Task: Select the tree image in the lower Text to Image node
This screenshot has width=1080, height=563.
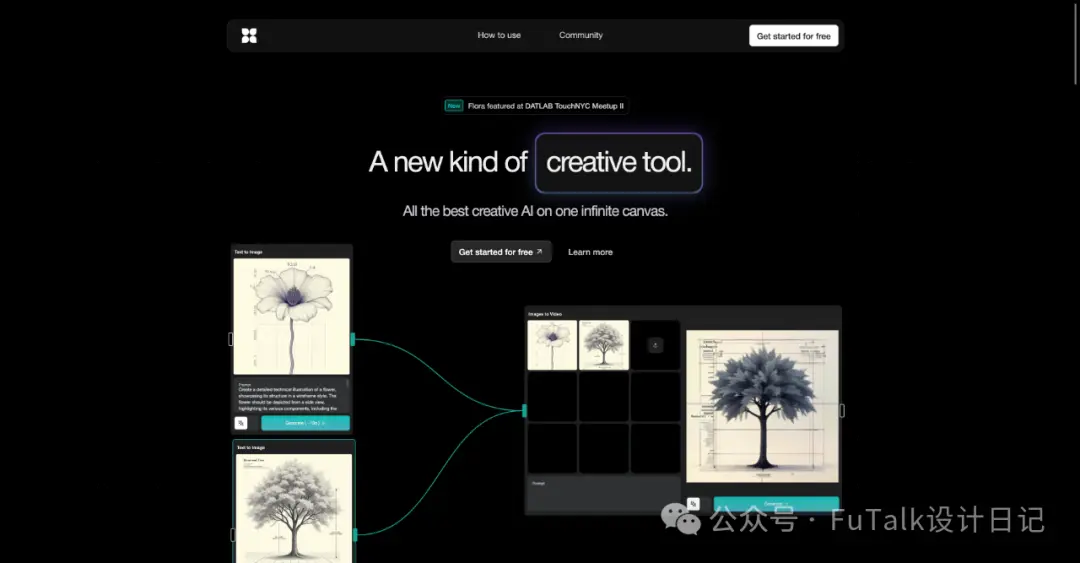Action: pyautogui.click(x=294, y=509)
